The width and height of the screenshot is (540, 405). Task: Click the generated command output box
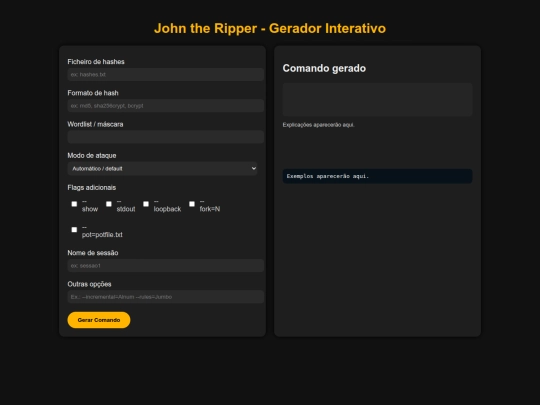[377, 100]
